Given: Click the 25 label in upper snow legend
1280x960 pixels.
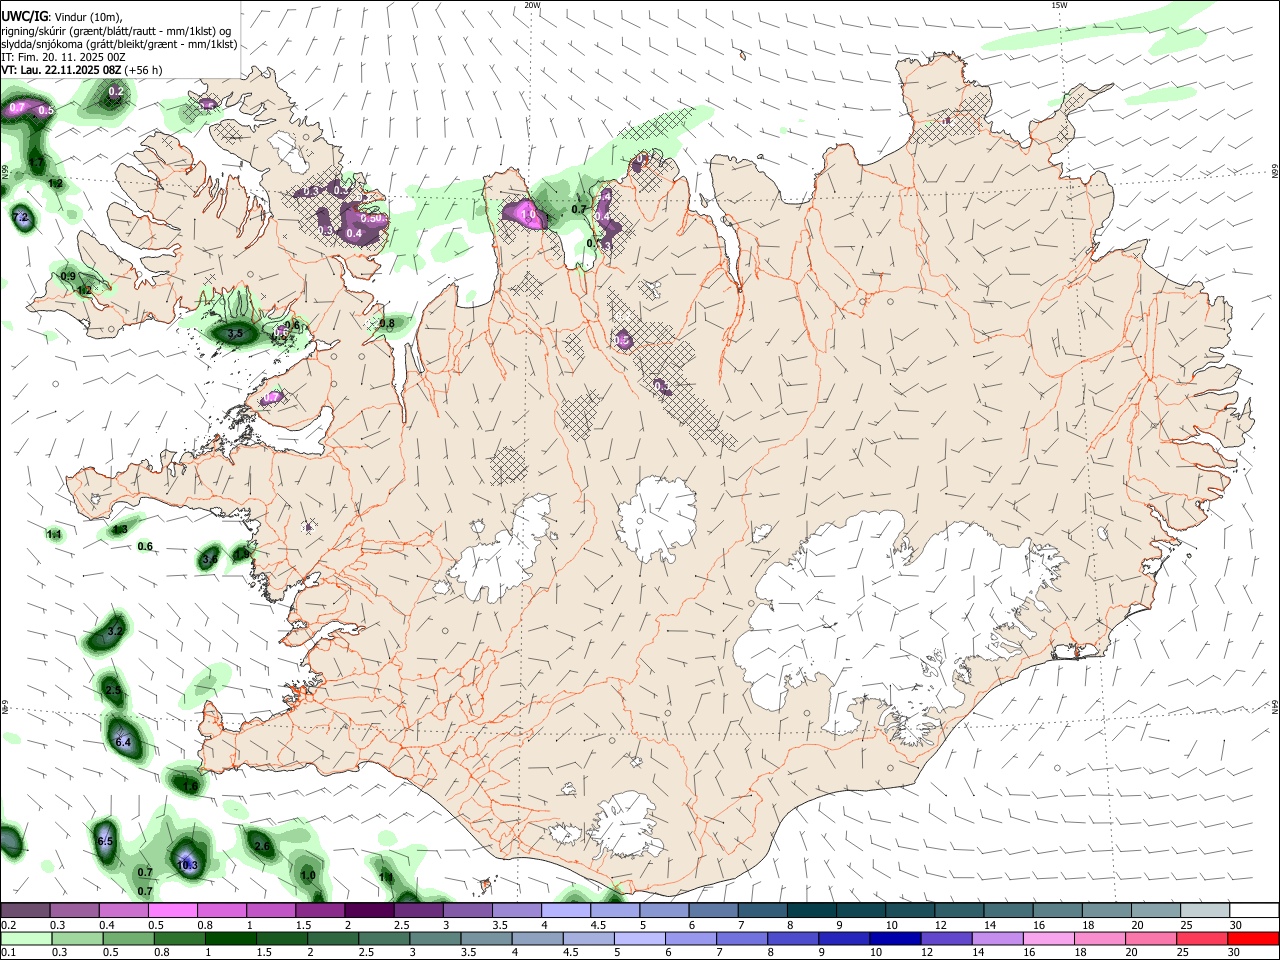Looking at the screenshot, I should [1185, 925].
